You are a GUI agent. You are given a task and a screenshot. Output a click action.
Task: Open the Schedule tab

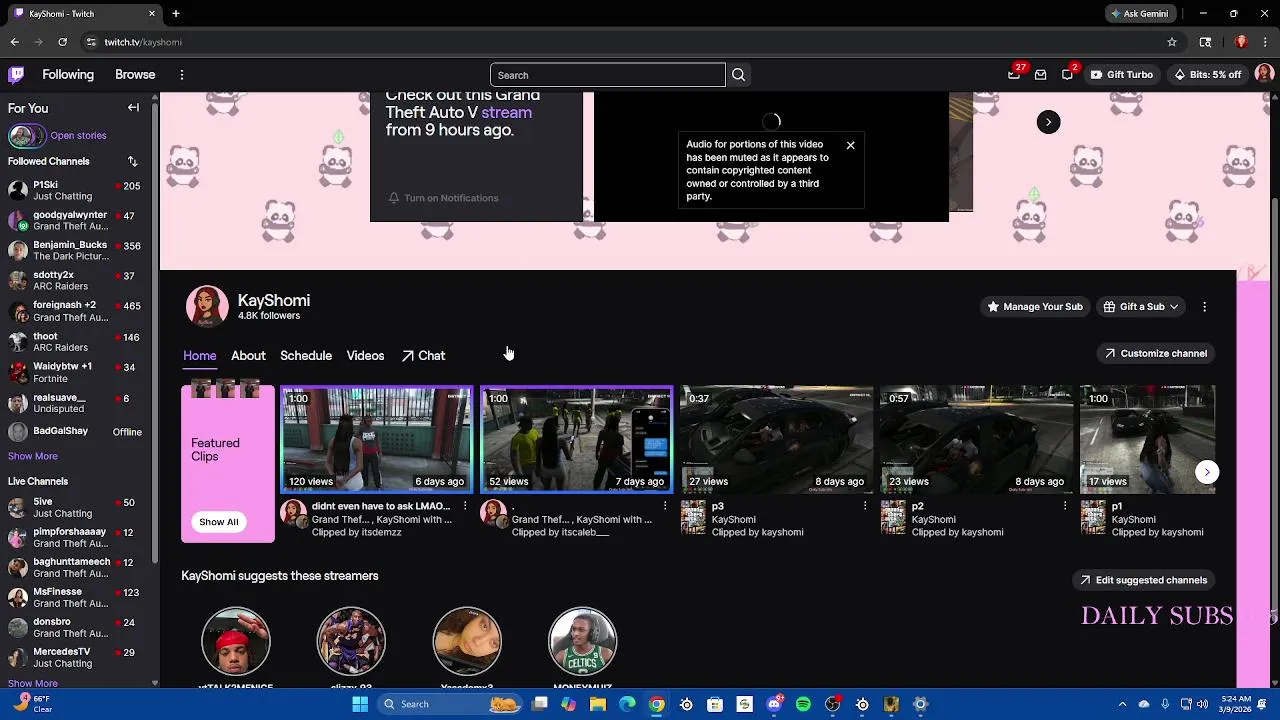coord(306,356)
